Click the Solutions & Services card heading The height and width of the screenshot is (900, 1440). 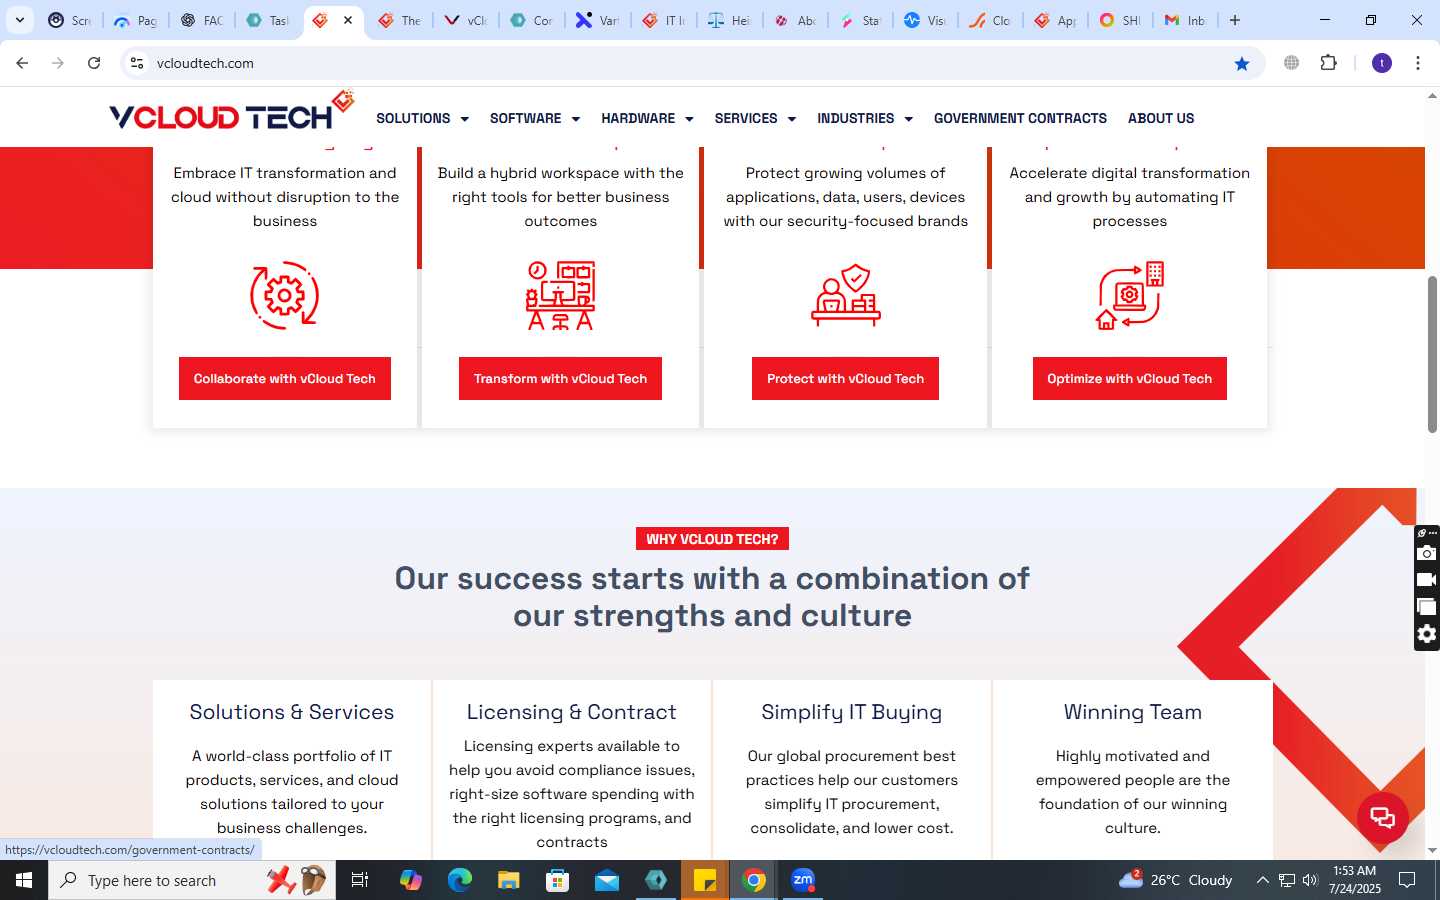292,712
